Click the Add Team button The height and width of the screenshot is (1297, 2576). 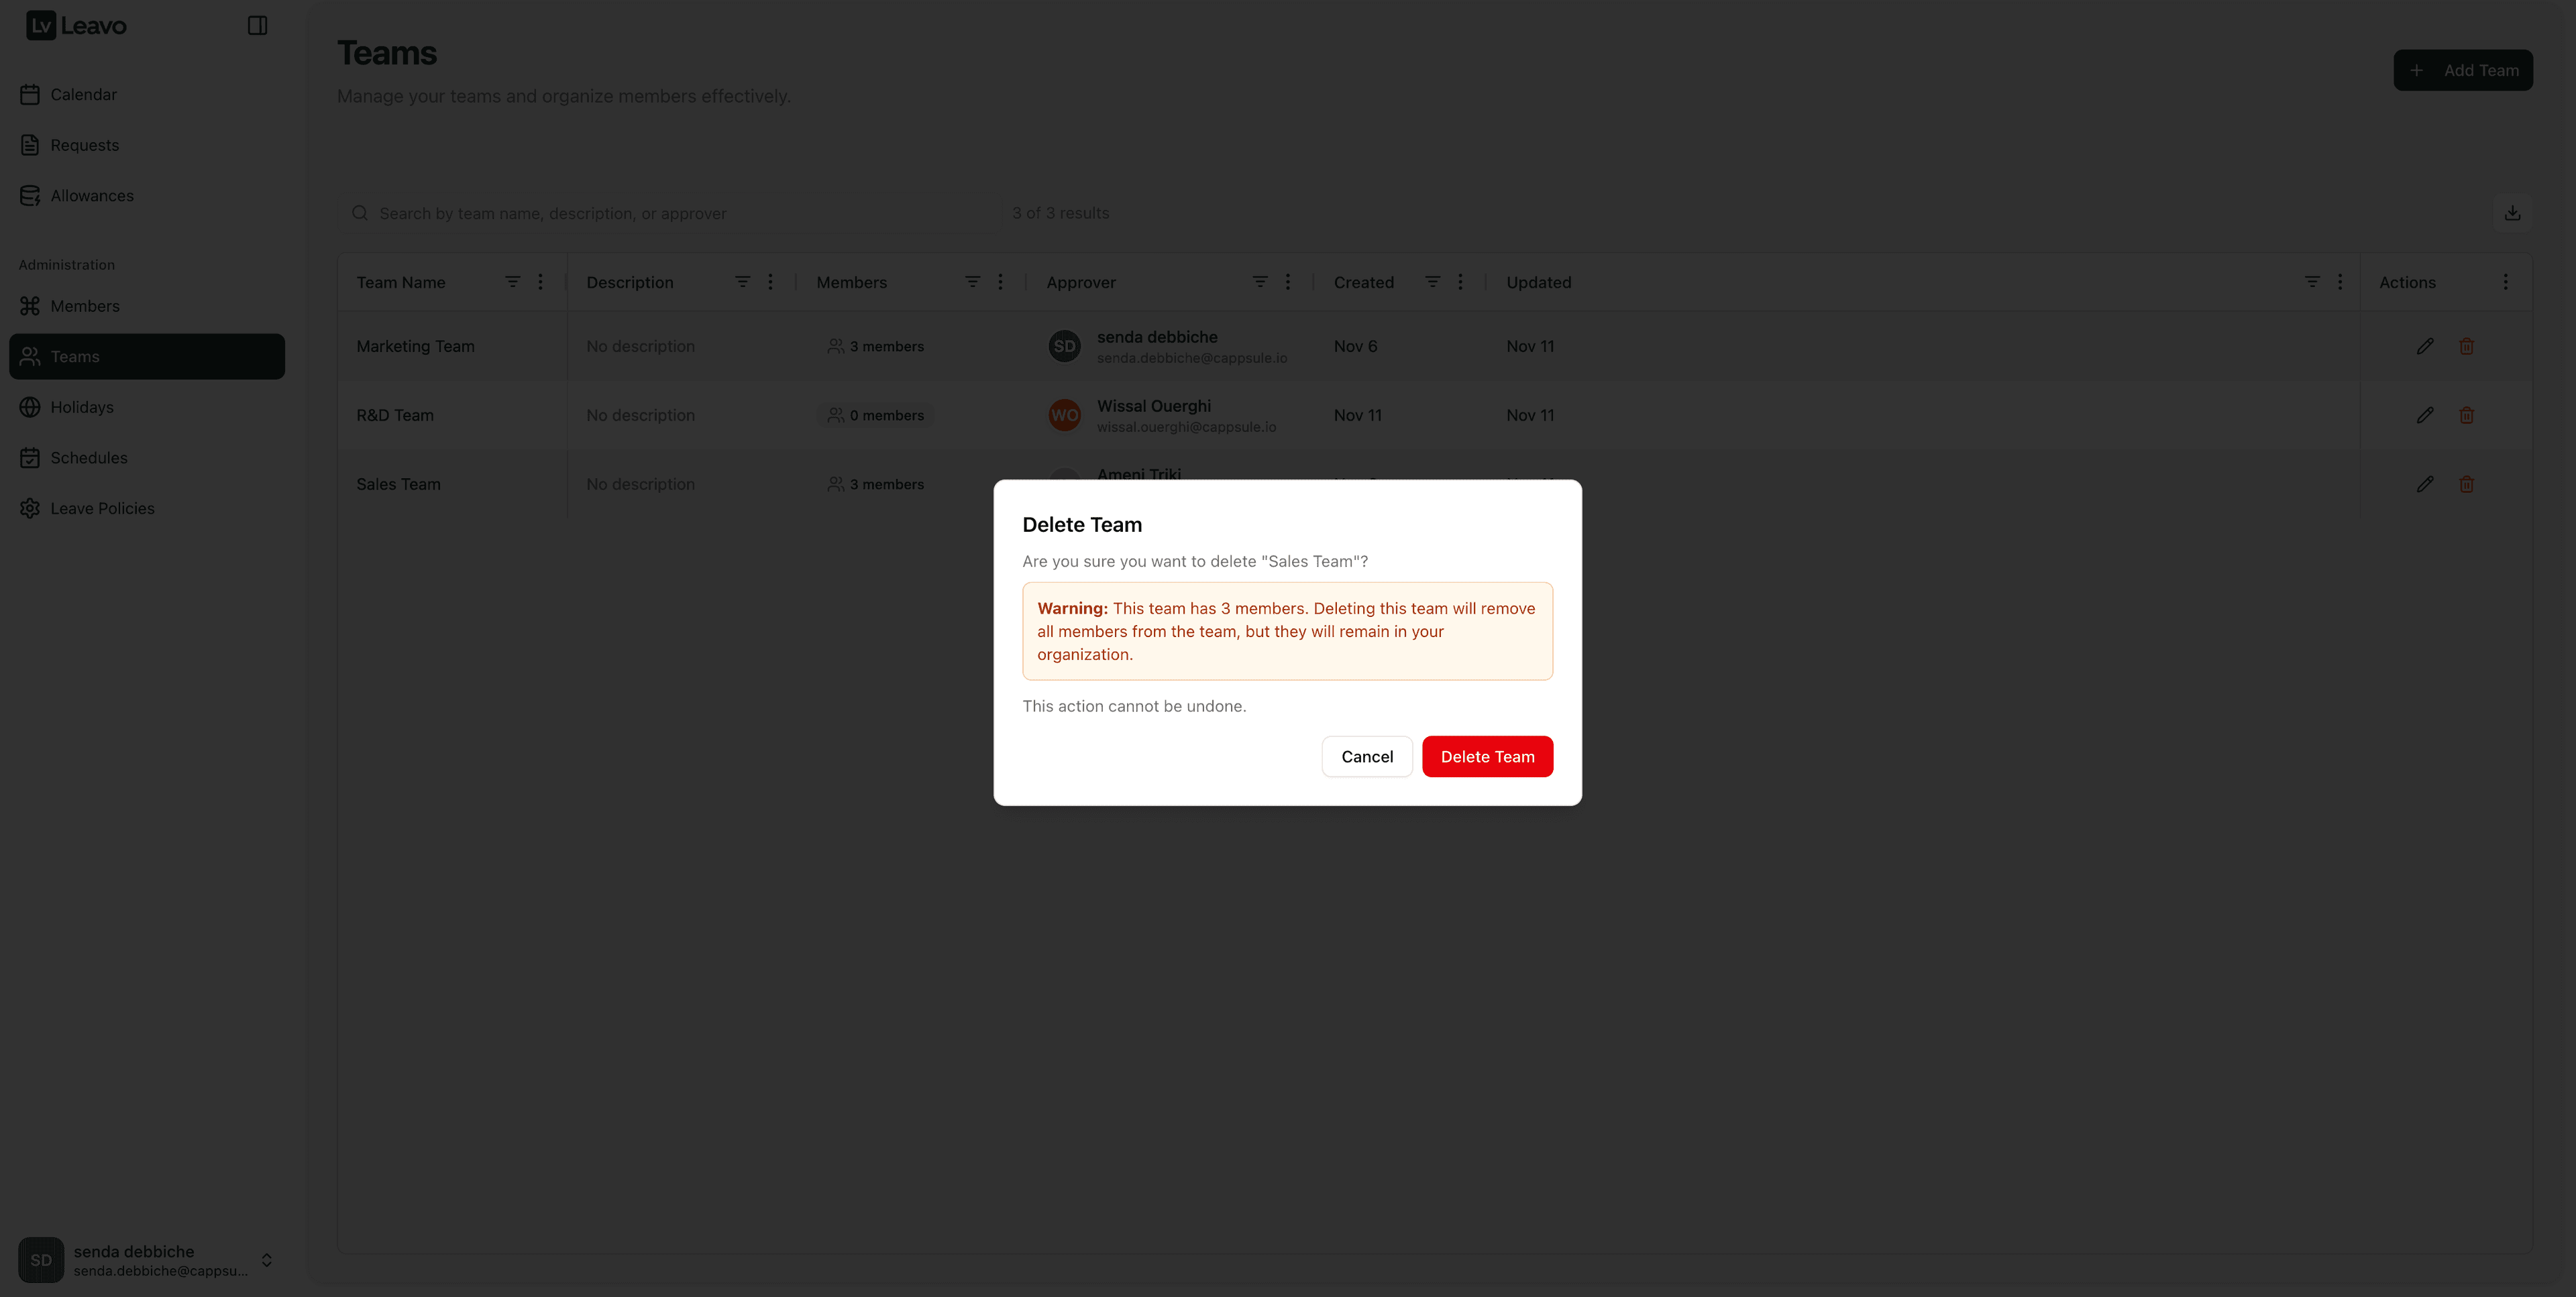(2462, 70)
